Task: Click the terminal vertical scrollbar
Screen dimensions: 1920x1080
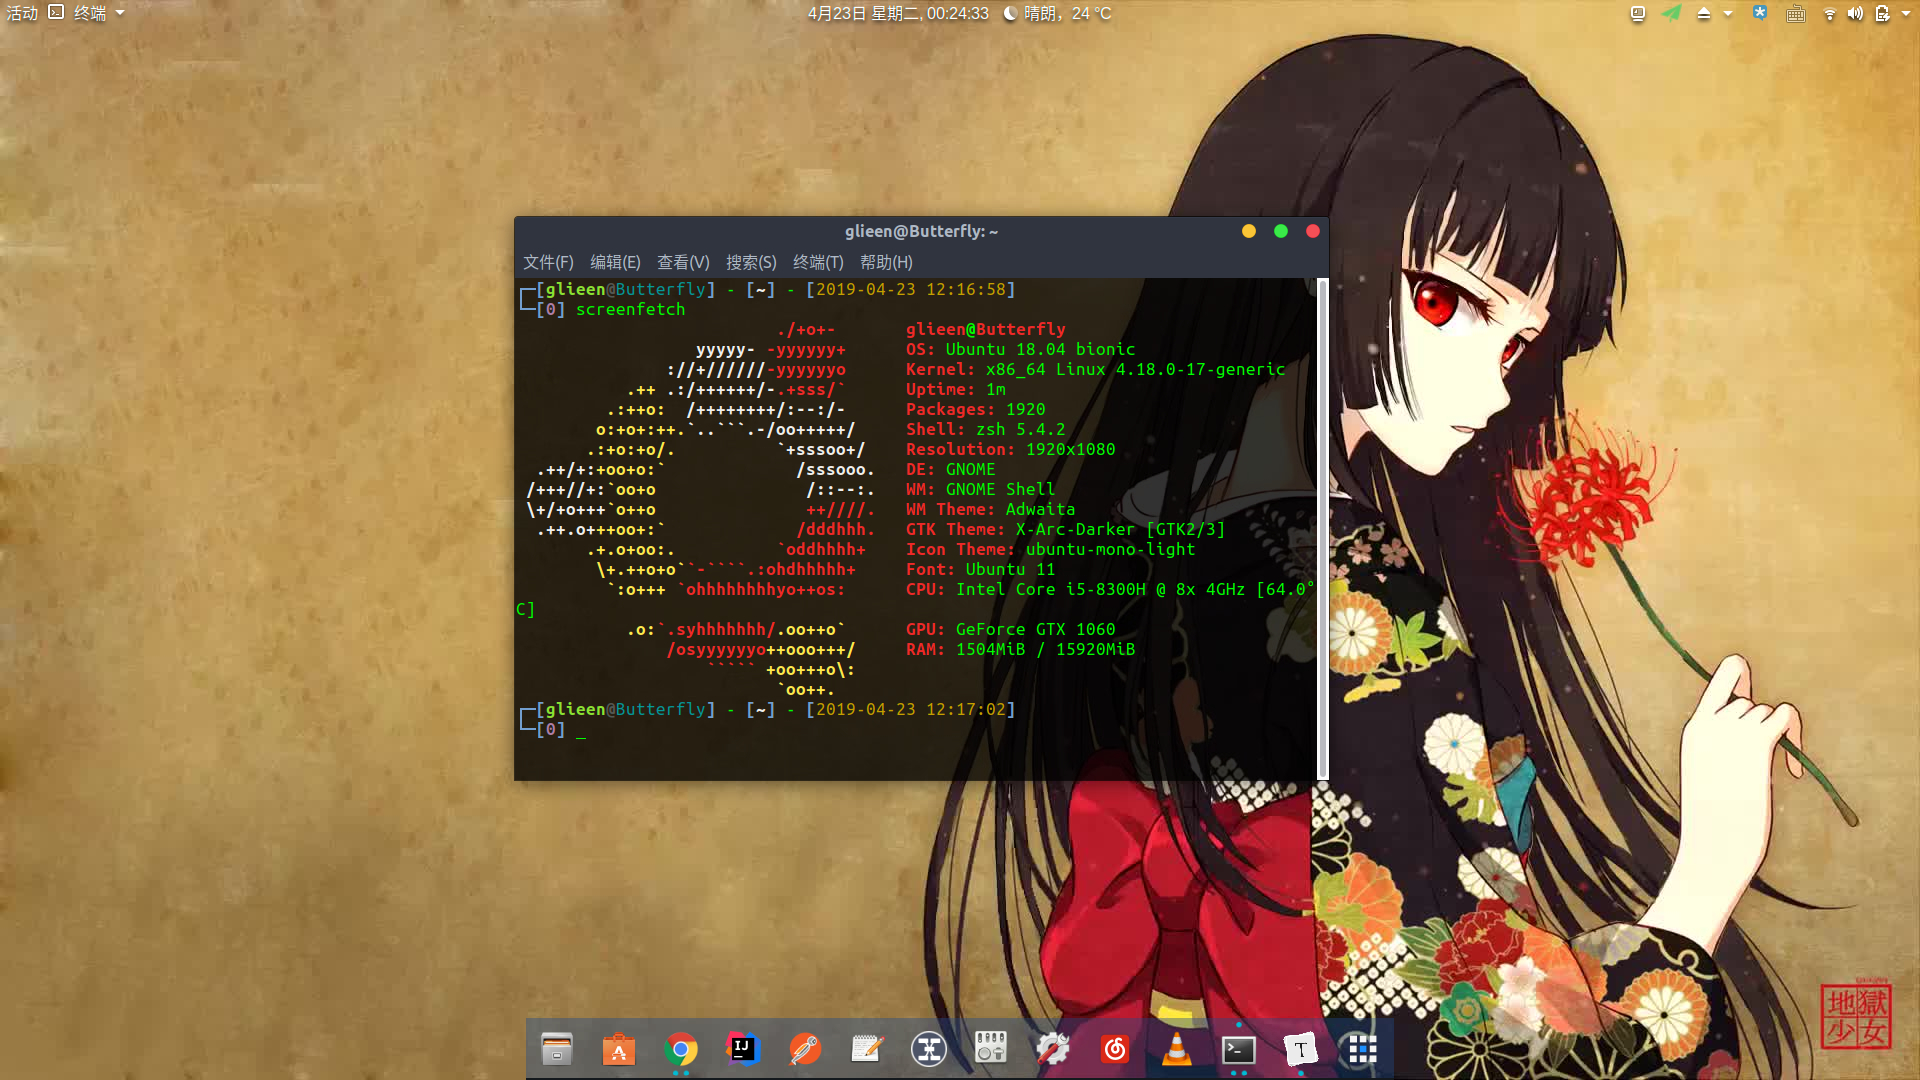Action: [1323, 528]
